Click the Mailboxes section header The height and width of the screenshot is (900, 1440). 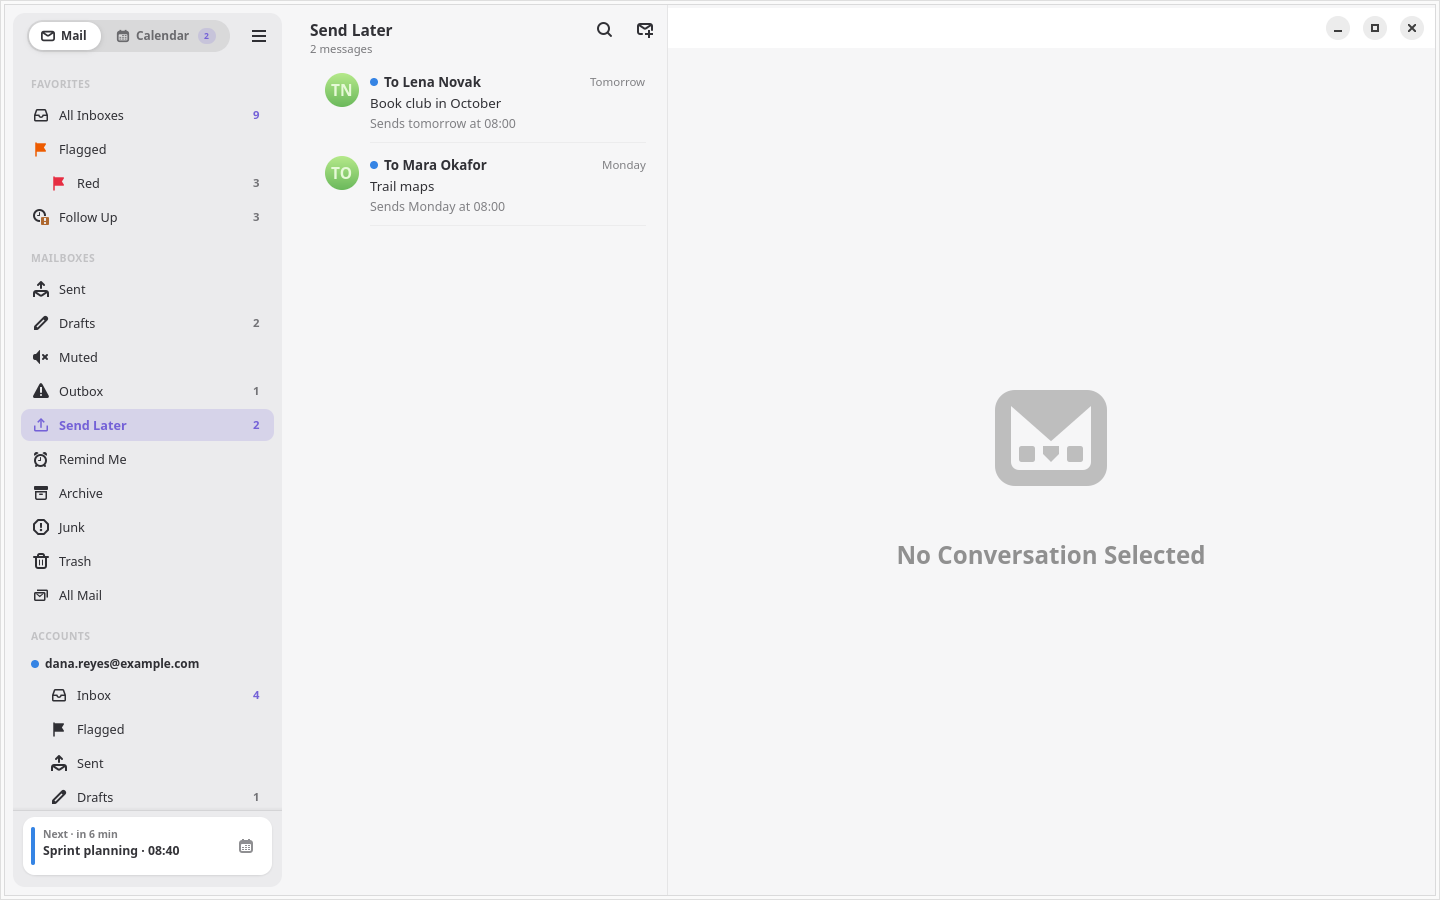[63, 258]
